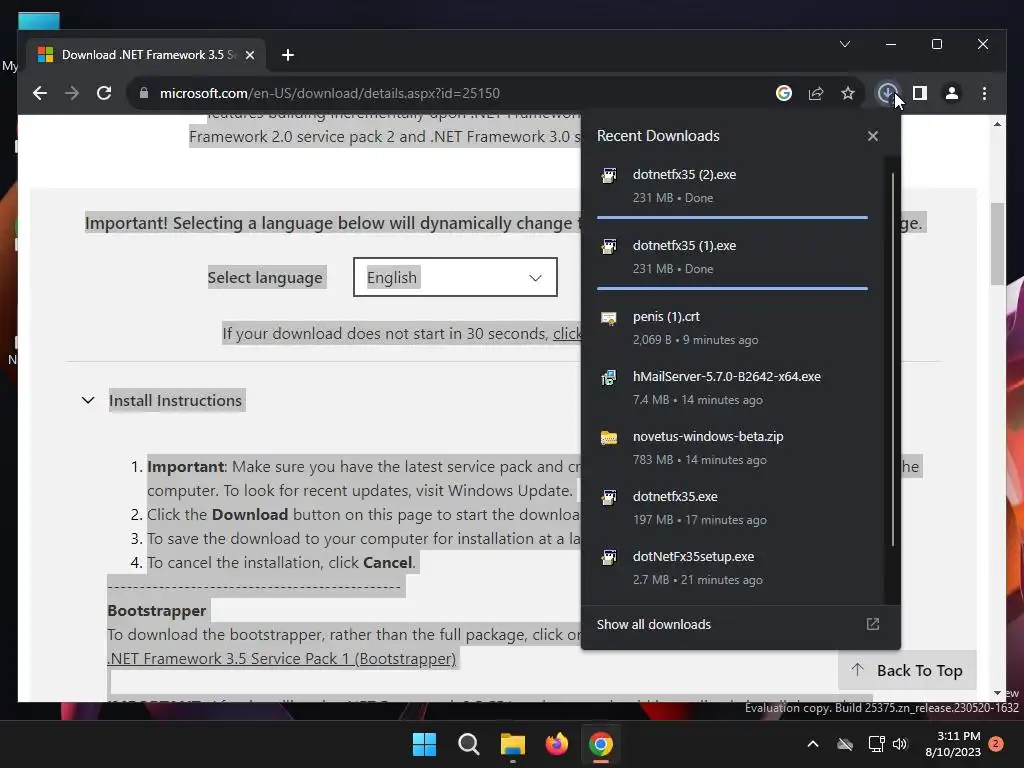Click the novetus zip folder icon

(609, 438)
